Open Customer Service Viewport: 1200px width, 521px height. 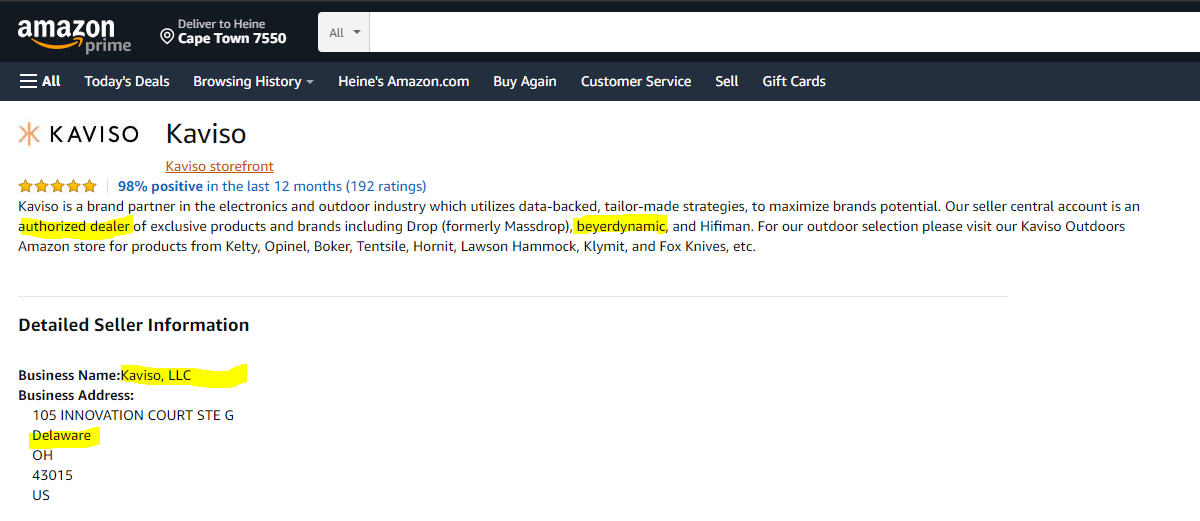point(636,81)
